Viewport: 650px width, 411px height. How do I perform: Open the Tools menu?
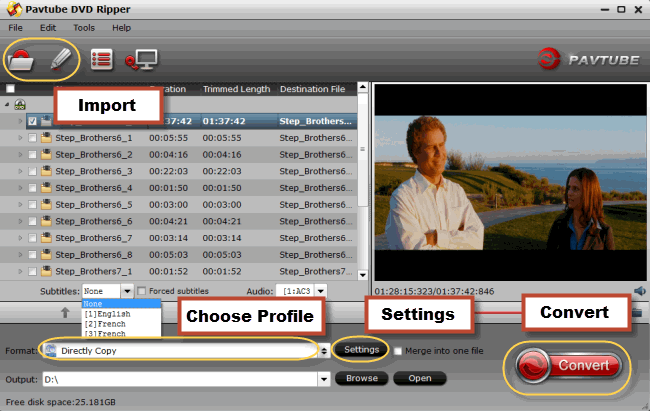(84, 28)
